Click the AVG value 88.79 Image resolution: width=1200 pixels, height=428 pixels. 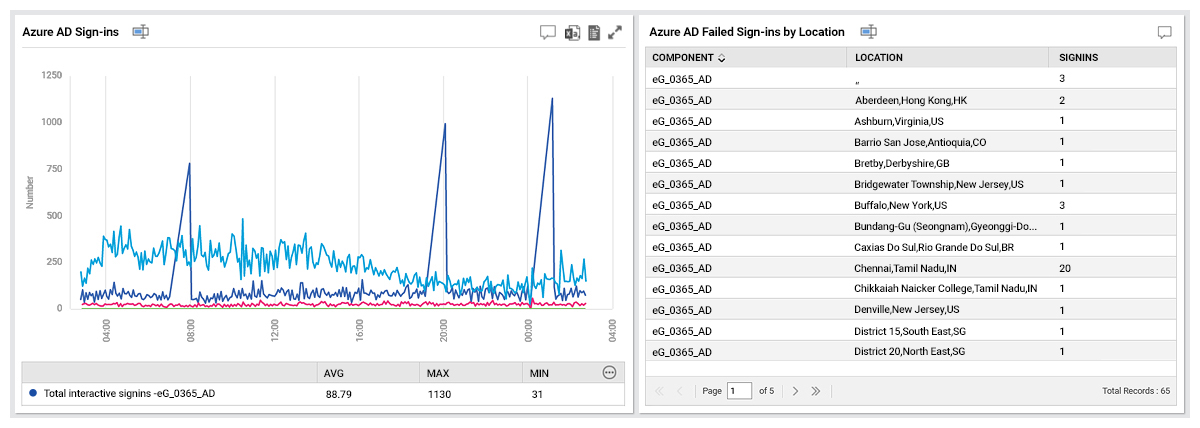[339, 395]
